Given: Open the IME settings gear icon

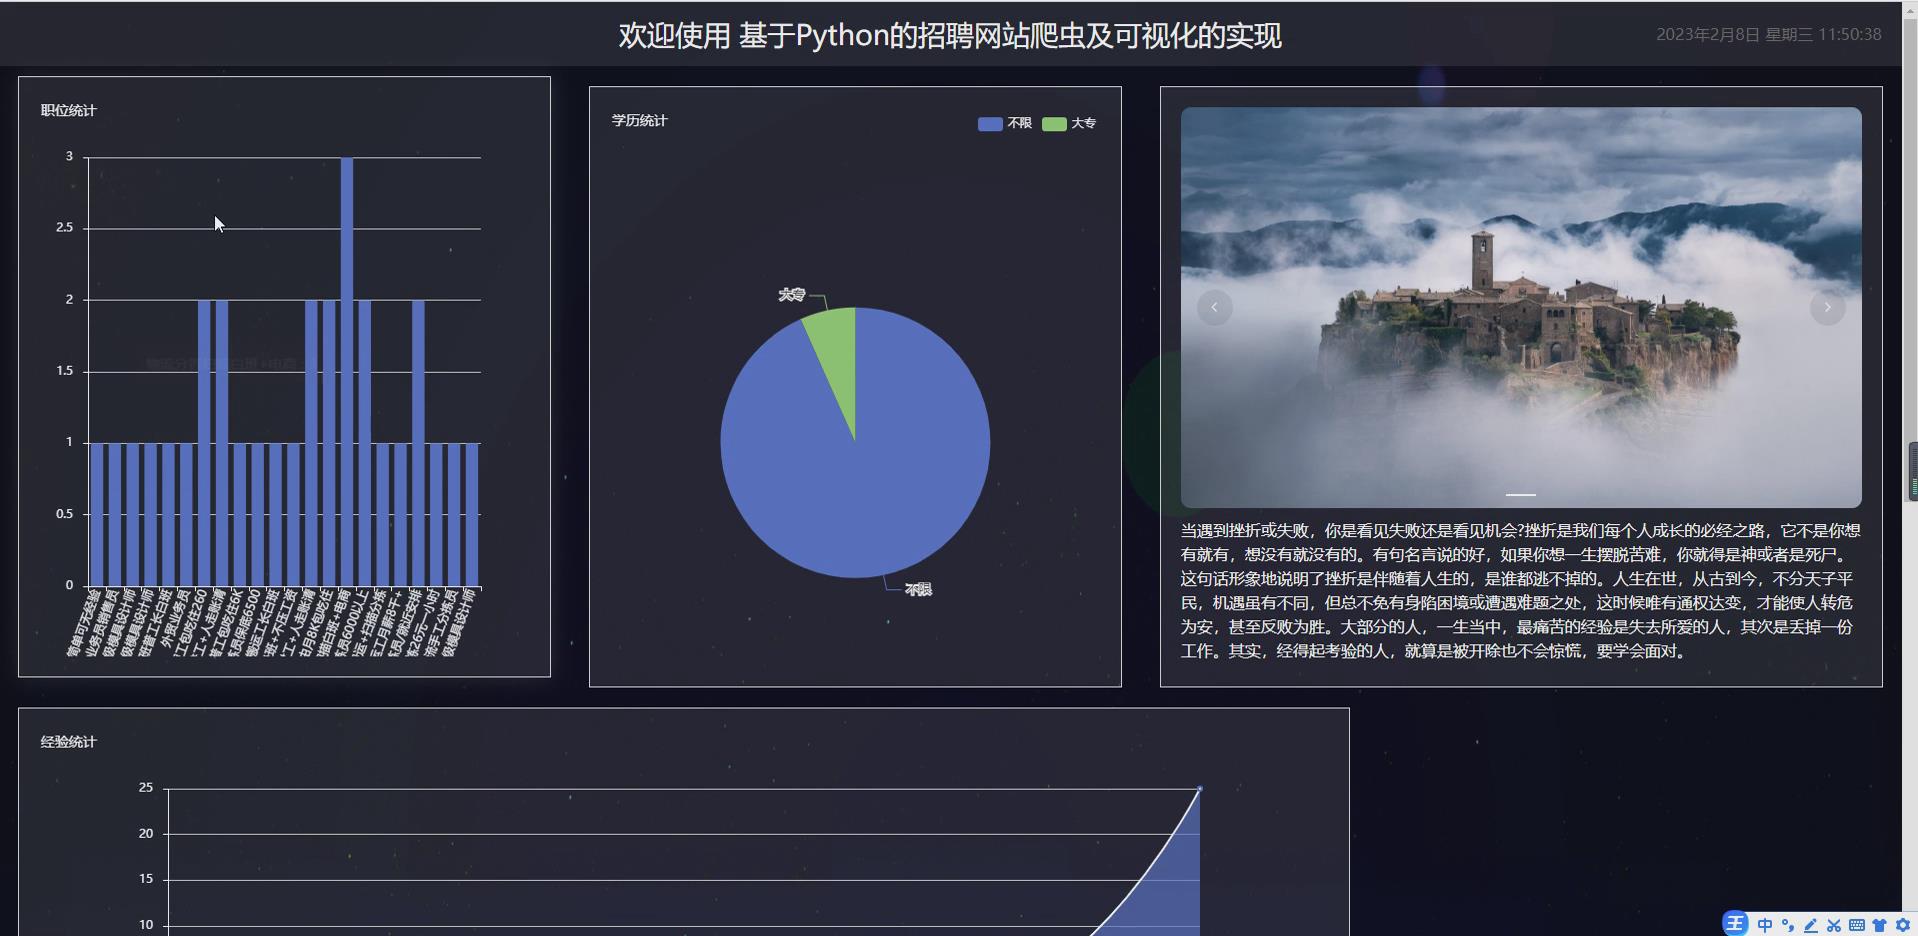Looking at the screenshot, I should coord(1903,925).
